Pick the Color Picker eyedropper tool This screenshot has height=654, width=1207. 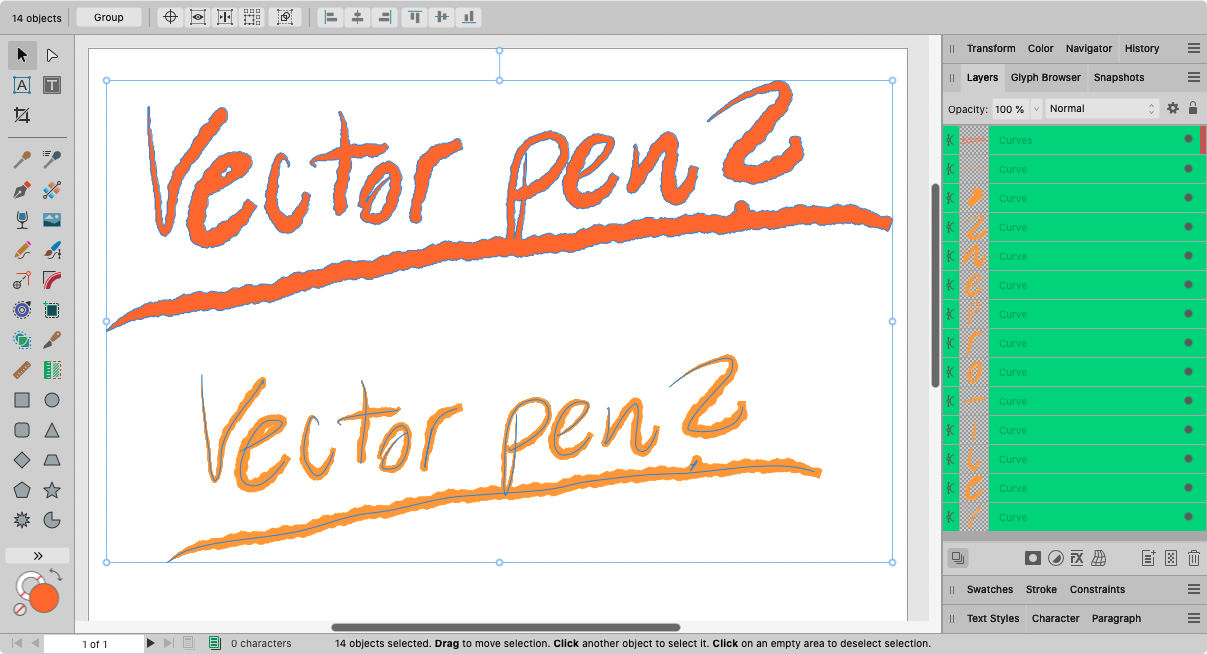[x=22, y=159]
